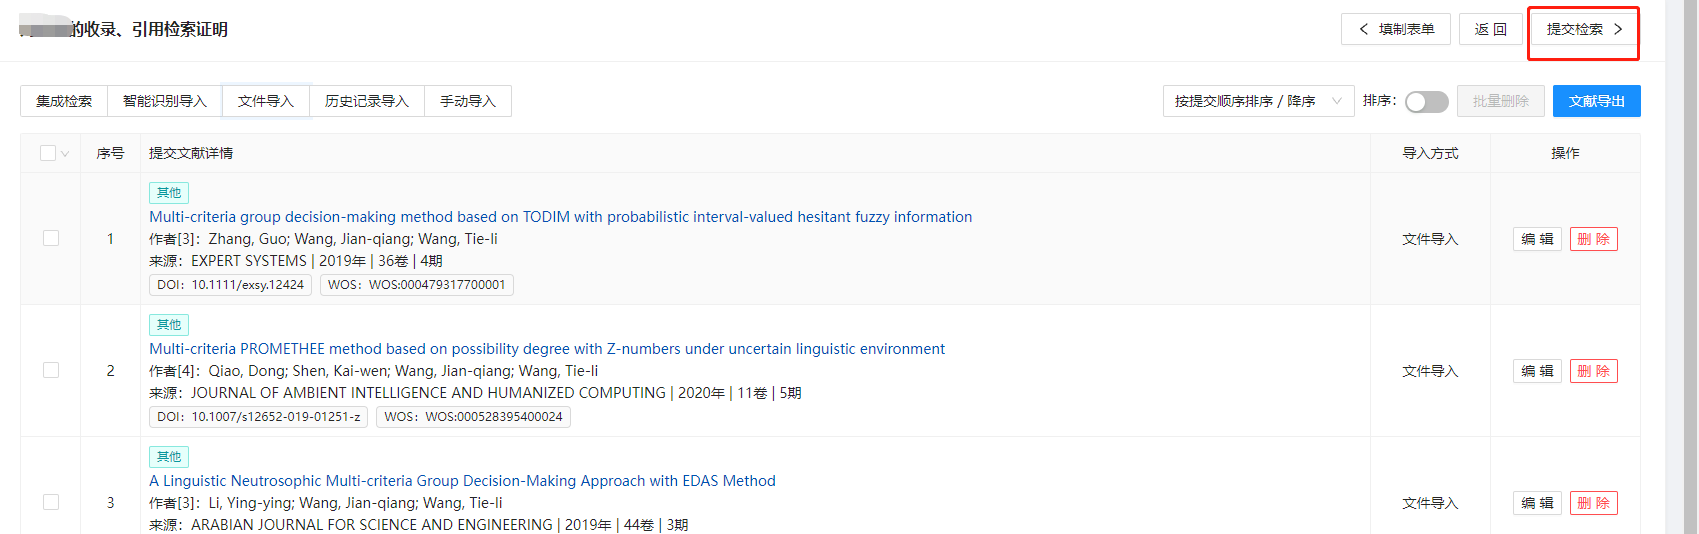
Task: Select the 历史记录导入 tab
Action: (366, 101)
